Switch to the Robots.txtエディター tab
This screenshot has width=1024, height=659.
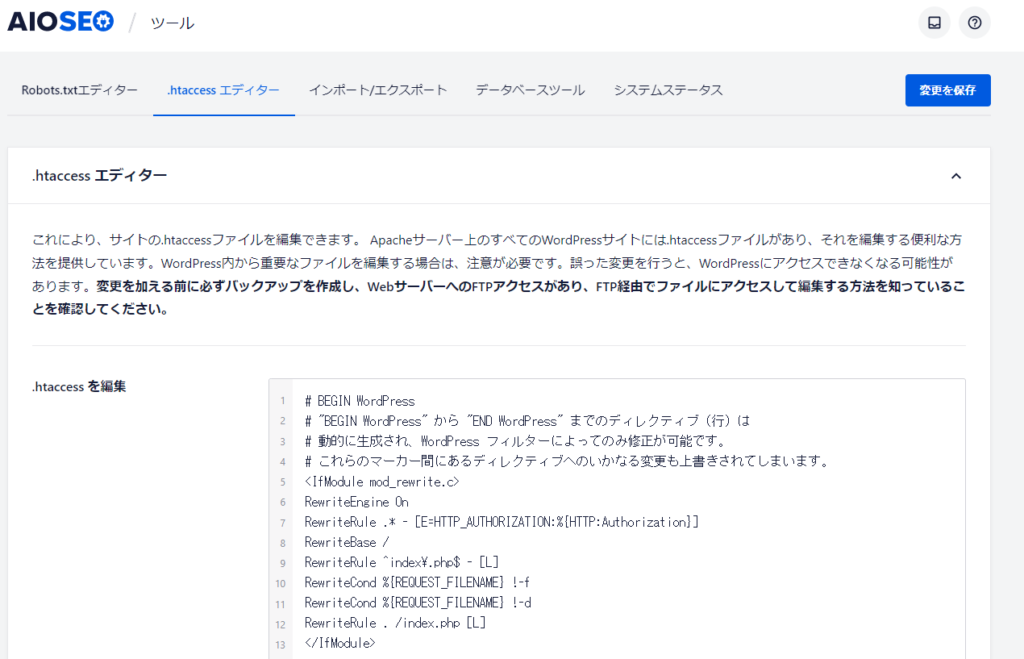click(x=80, y=90)
